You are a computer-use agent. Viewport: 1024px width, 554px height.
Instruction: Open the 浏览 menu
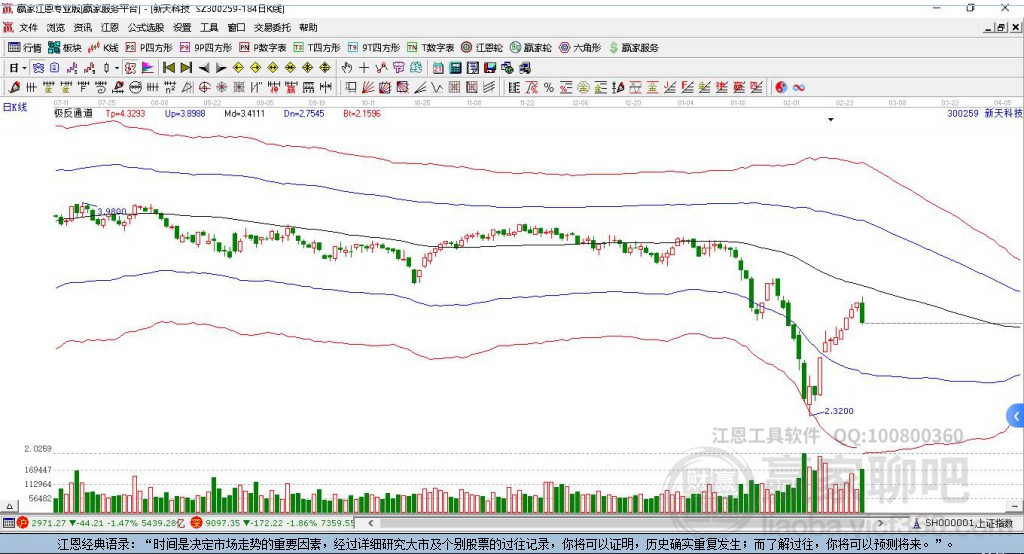[x=56, y=27]
